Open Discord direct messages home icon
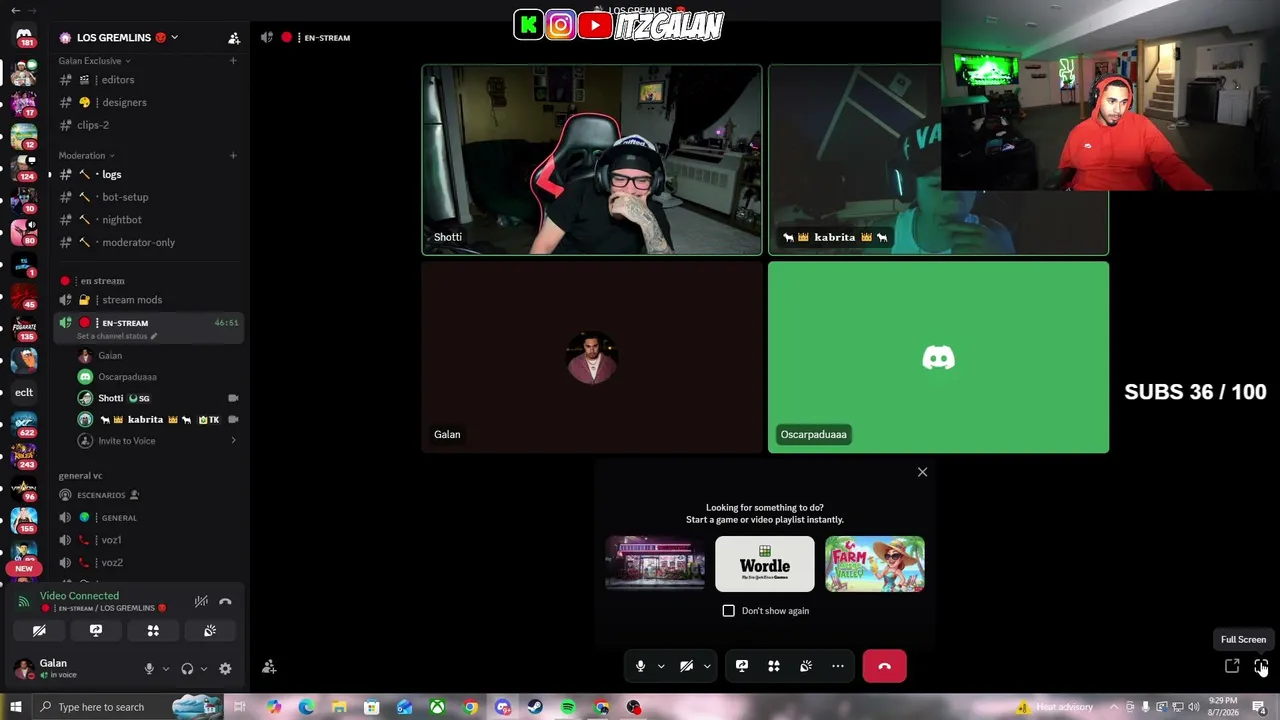This screenshot has height=720, width=1280. pos(24,36)
